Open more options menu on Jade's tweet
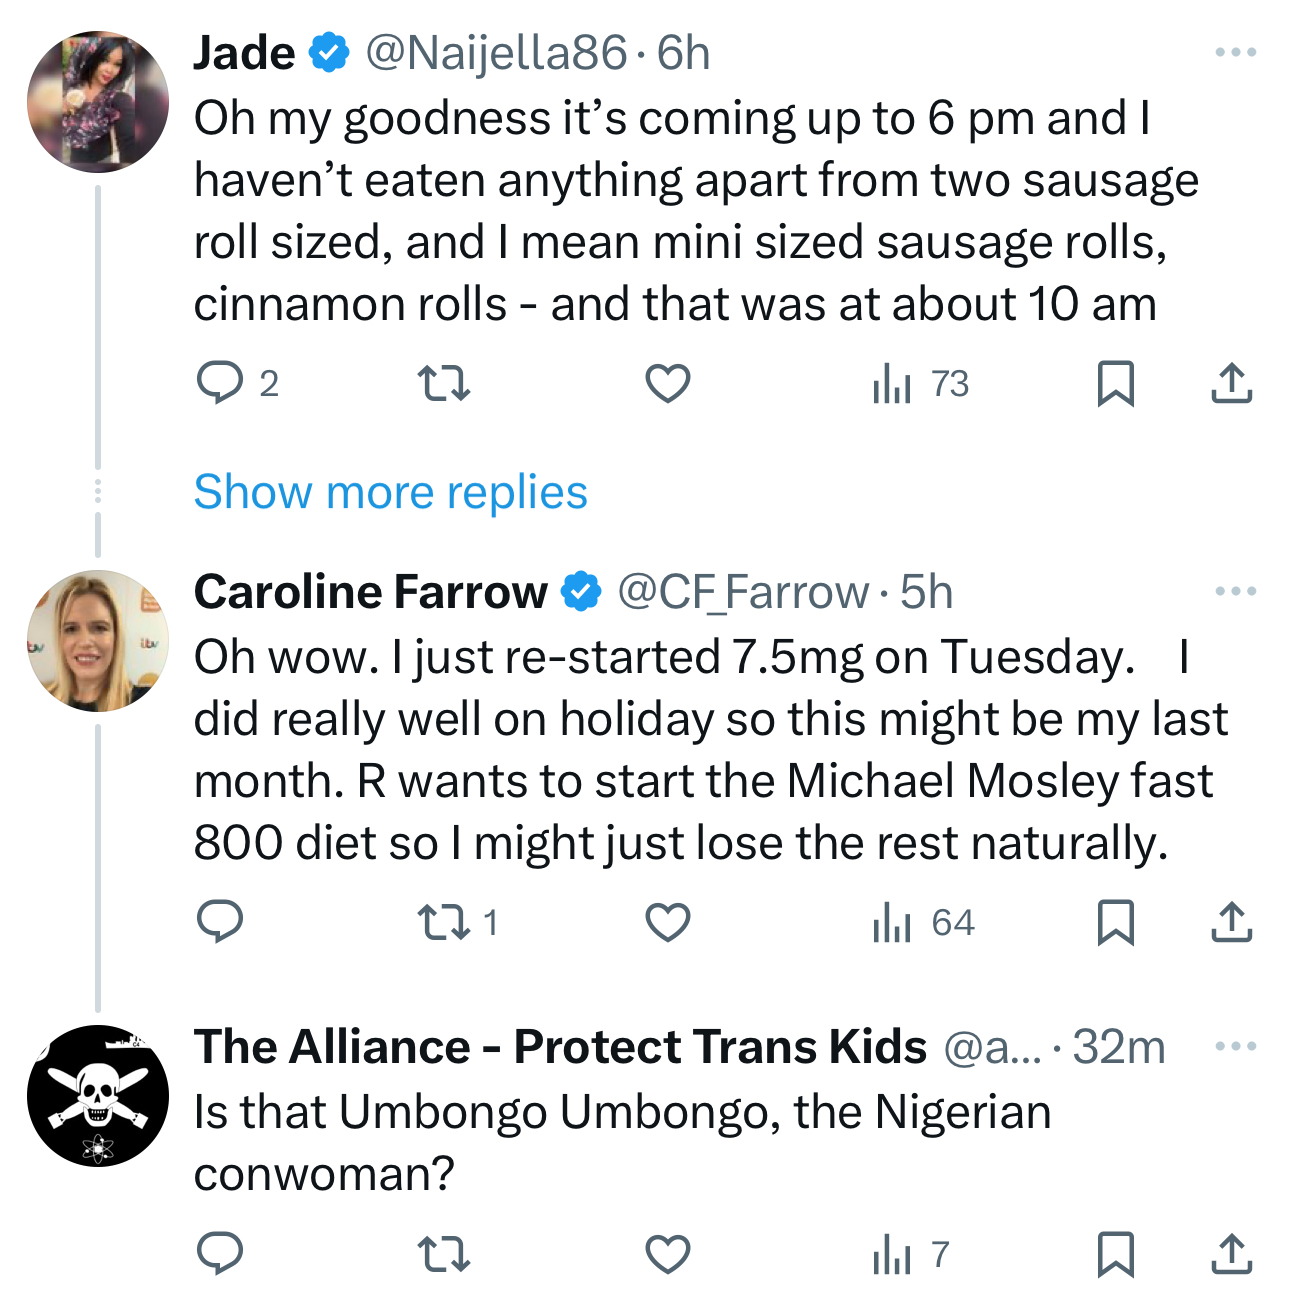 (x=1235, y=52)
